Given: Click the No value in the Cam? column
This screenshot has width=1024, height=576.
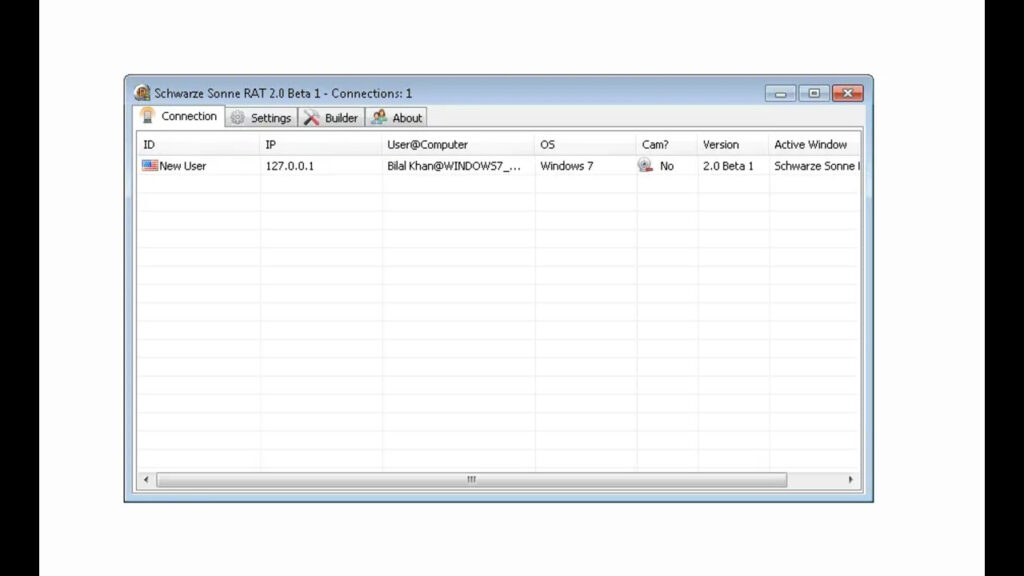Looking at the screenshot, I should click(x=666, y=166).
